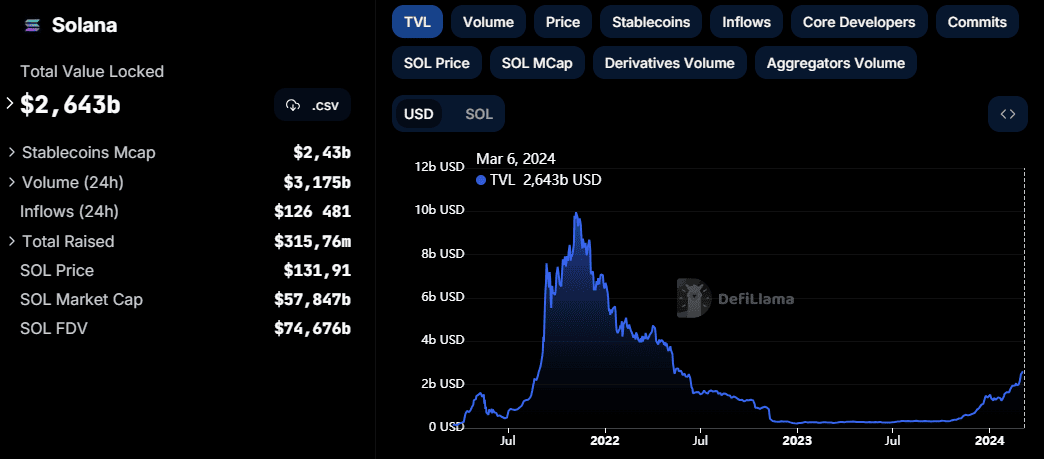This screenshot has height=459, width=1044.
Task: Click the $57,847b market cap value
Action: [312, 300]
